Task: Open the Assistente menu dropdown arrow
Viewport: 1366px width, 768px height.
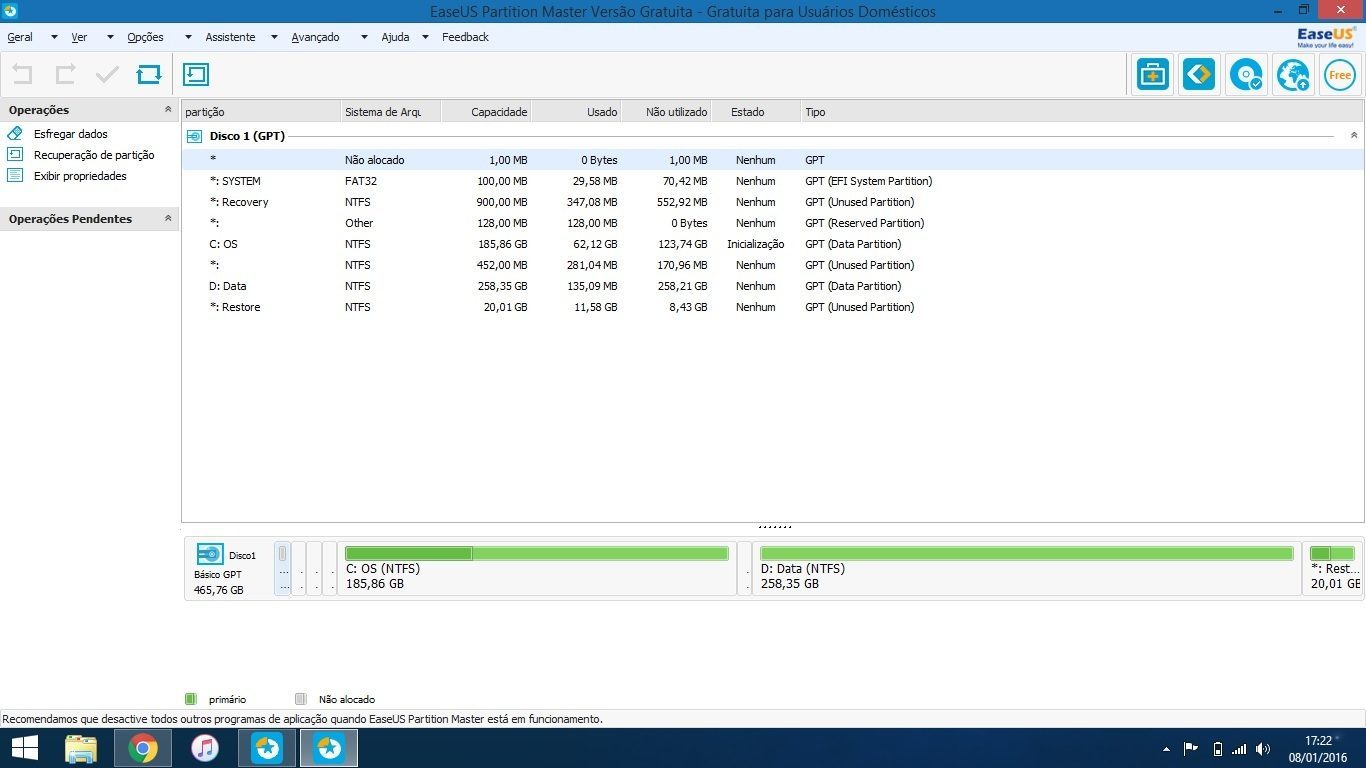Action: click(275, 37)
